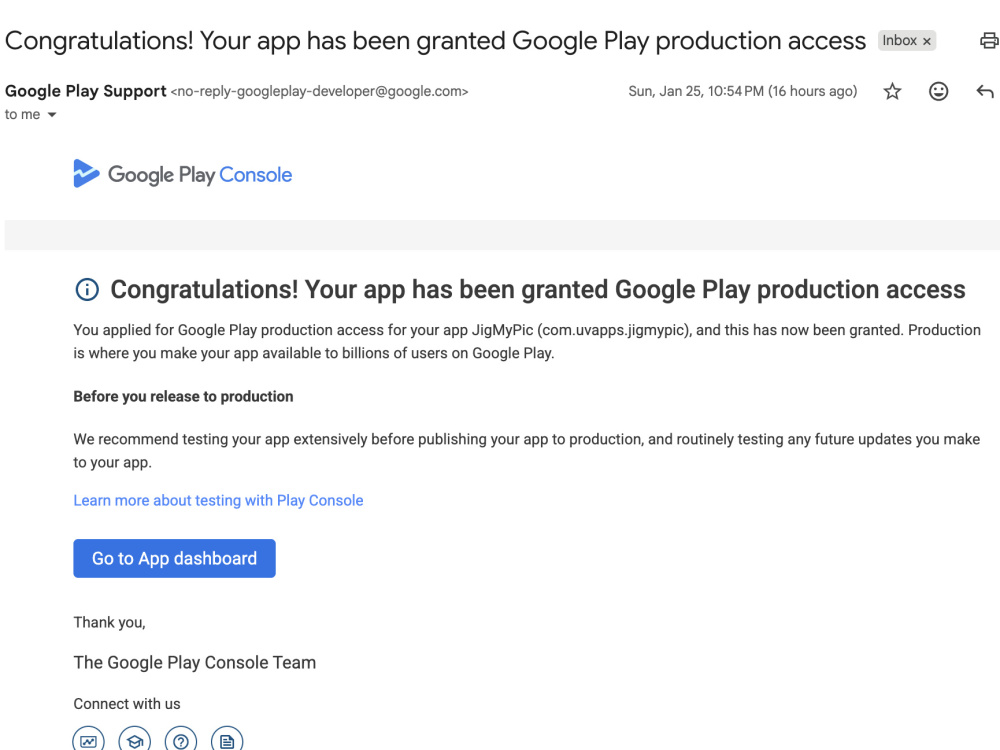
Task: Click the info icon beside the Congratulations heading
Action: (87, 289)
